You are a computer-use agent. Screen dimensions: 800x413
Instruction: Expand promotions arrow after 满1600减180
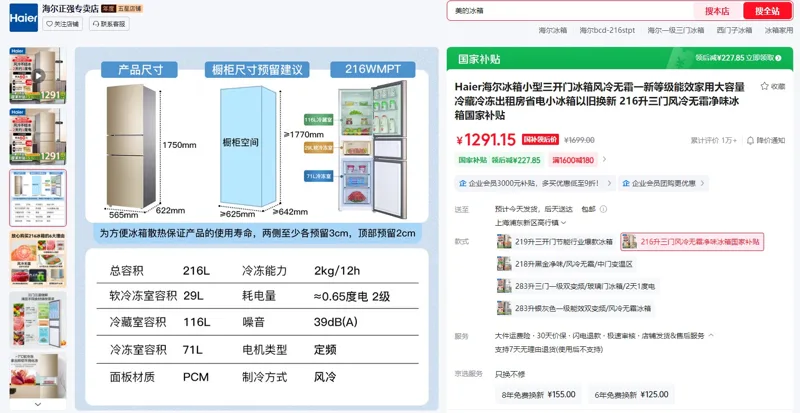605,160
